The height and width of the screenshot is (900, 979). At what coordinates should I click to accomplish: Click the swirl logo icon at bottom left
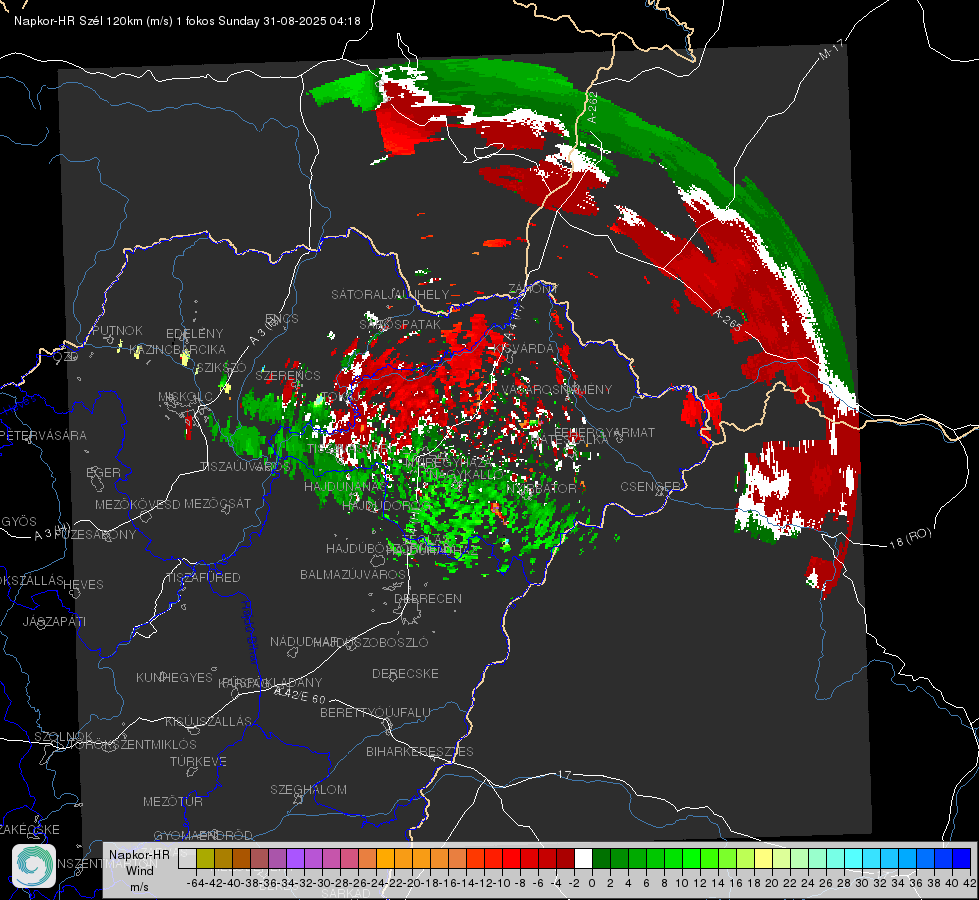pos(34,866)
